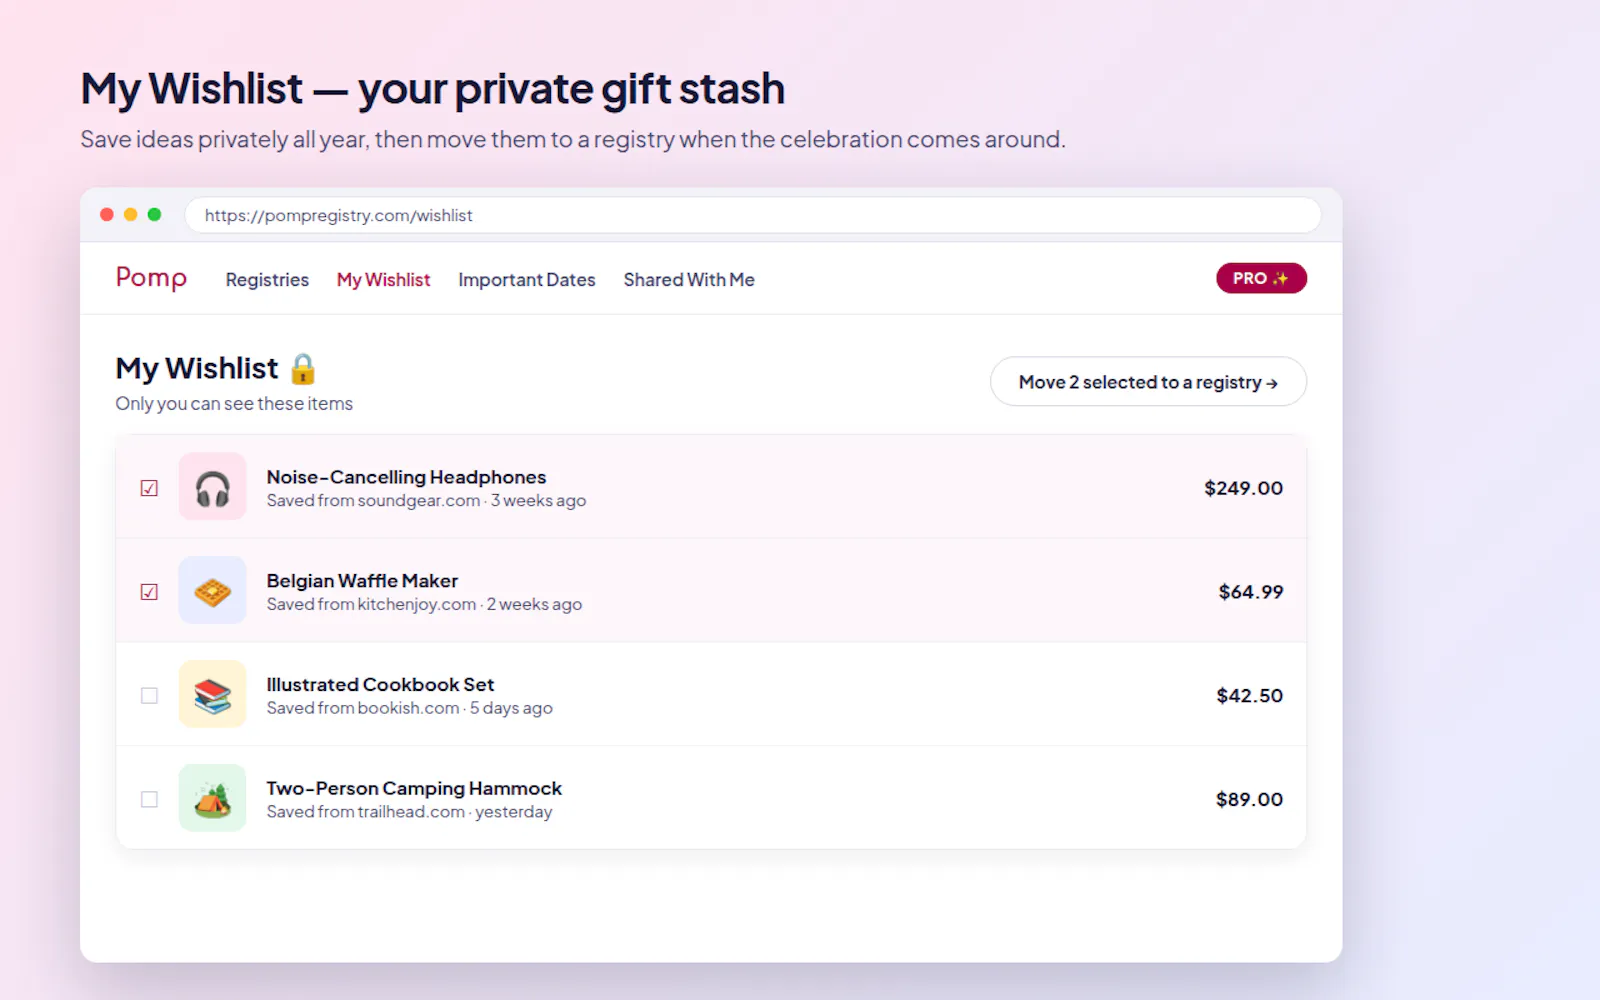Image resolution: width=1600 pixels, height=1000 pixels.
Task: Go to Shared With Me tab
Action: point(689,280)
